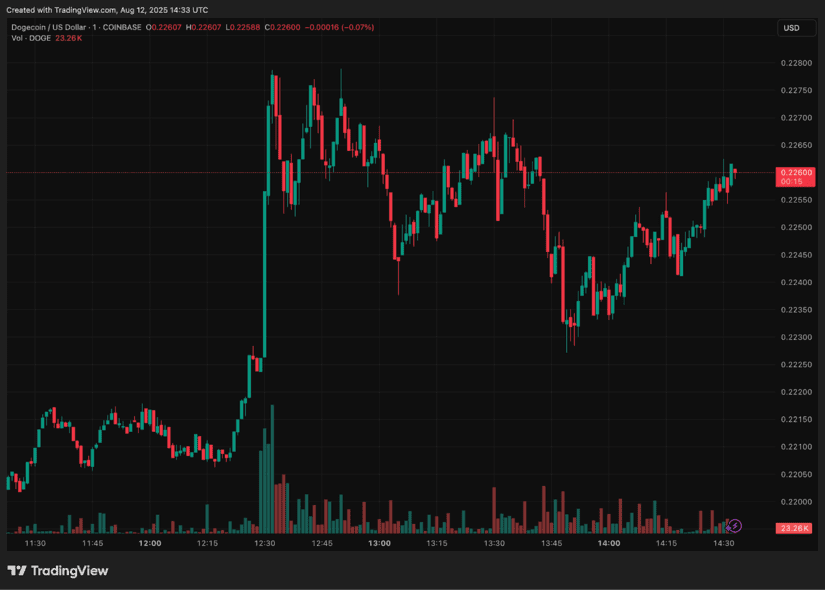
Task: Click the red 23.26K volume axis label
Action: tap(794, 528)
